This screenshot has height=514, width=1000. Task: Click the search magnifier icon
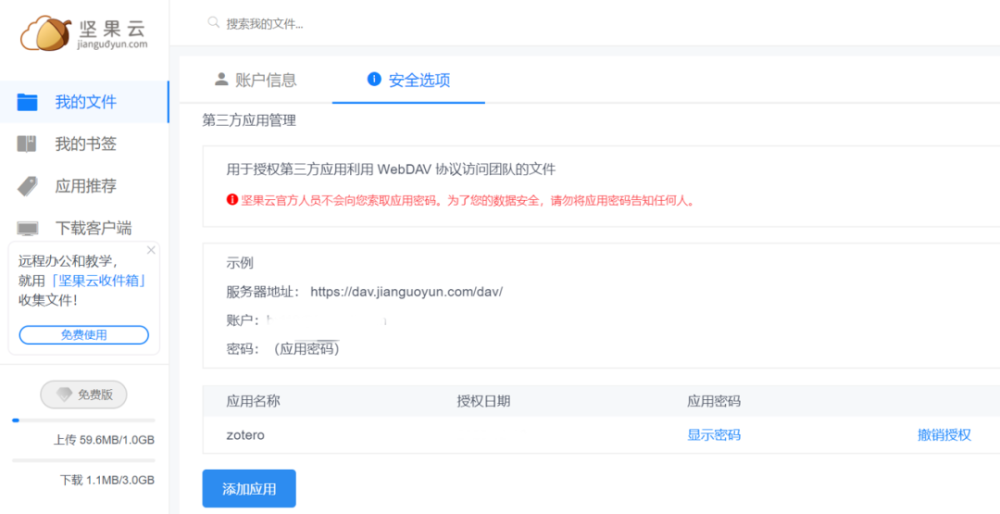pos(214,23)
